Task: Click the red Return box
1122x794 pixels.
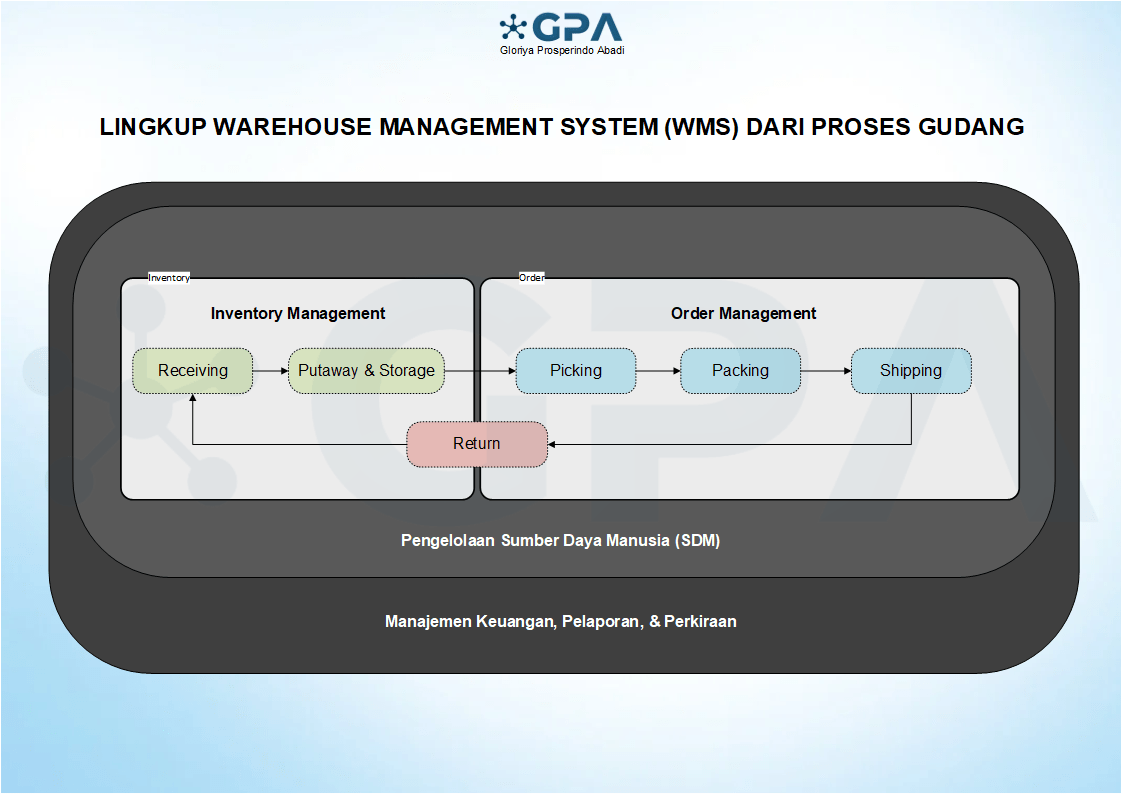Action: coord(477,444)
